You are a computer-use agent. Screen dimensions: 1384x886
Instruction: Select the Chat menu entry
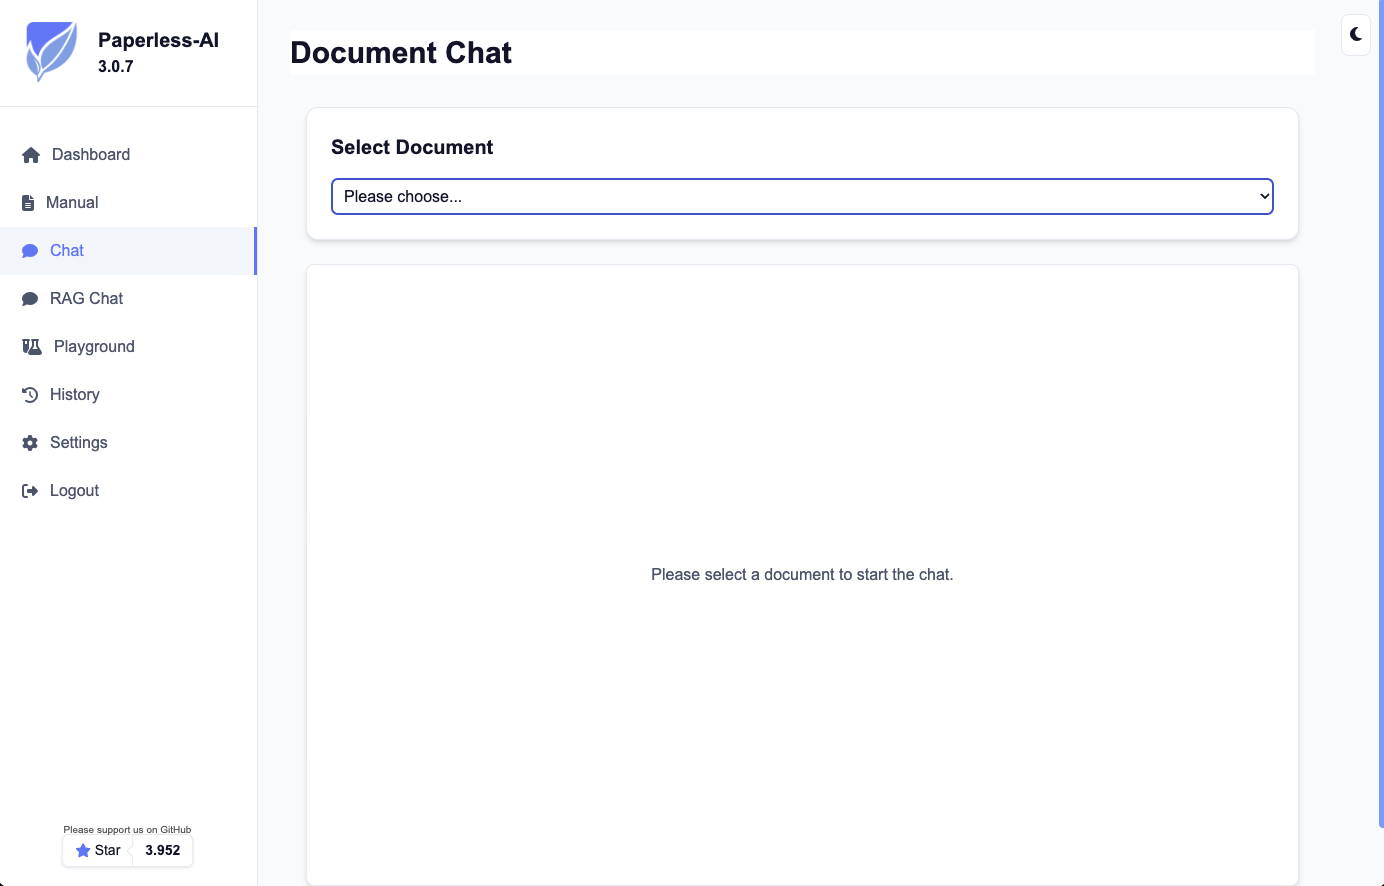tap(128, 251)
